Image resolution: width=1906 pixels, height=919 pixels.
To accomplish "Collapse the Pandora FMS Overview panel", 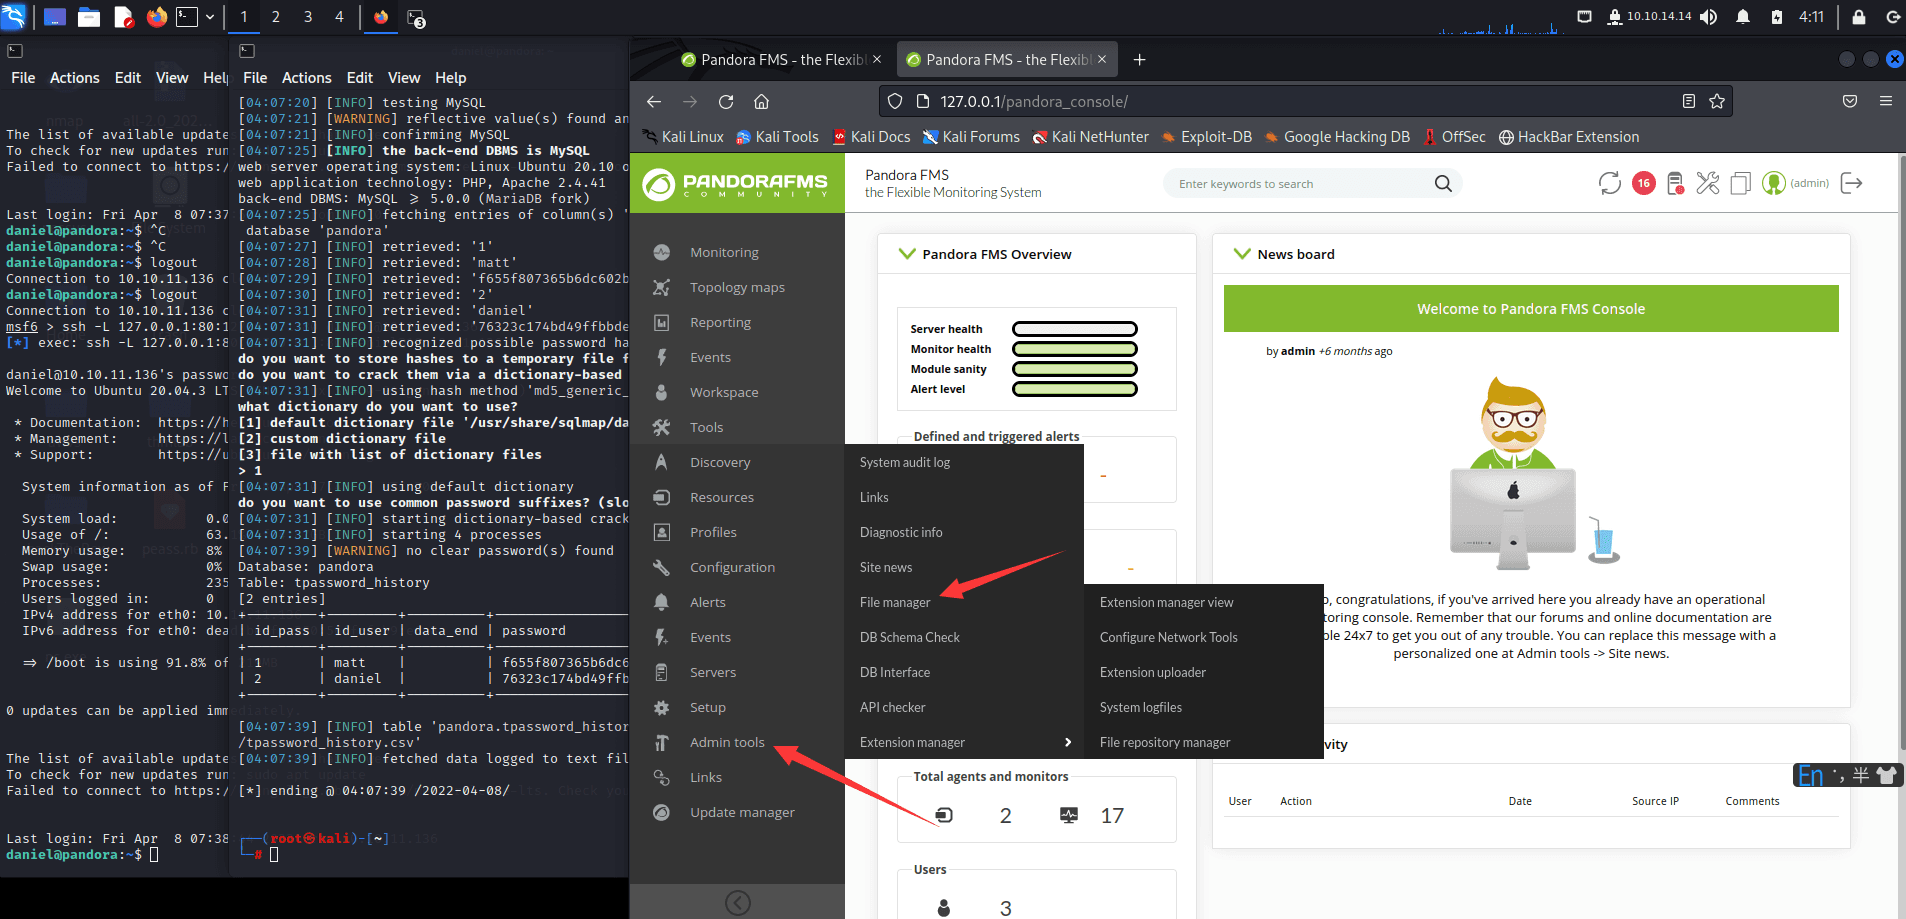I will click(907, 254).
